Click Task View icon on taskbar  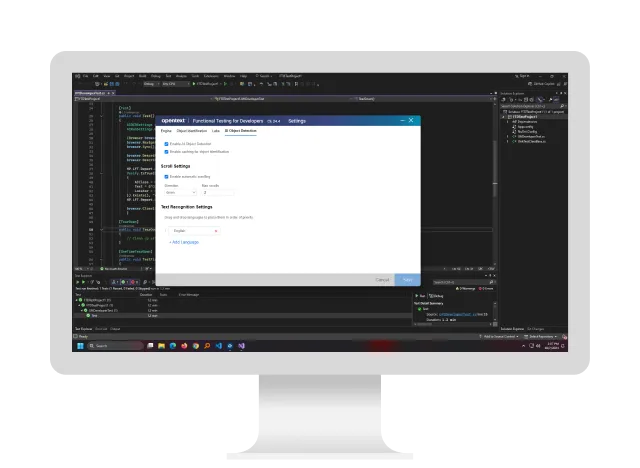150,346
